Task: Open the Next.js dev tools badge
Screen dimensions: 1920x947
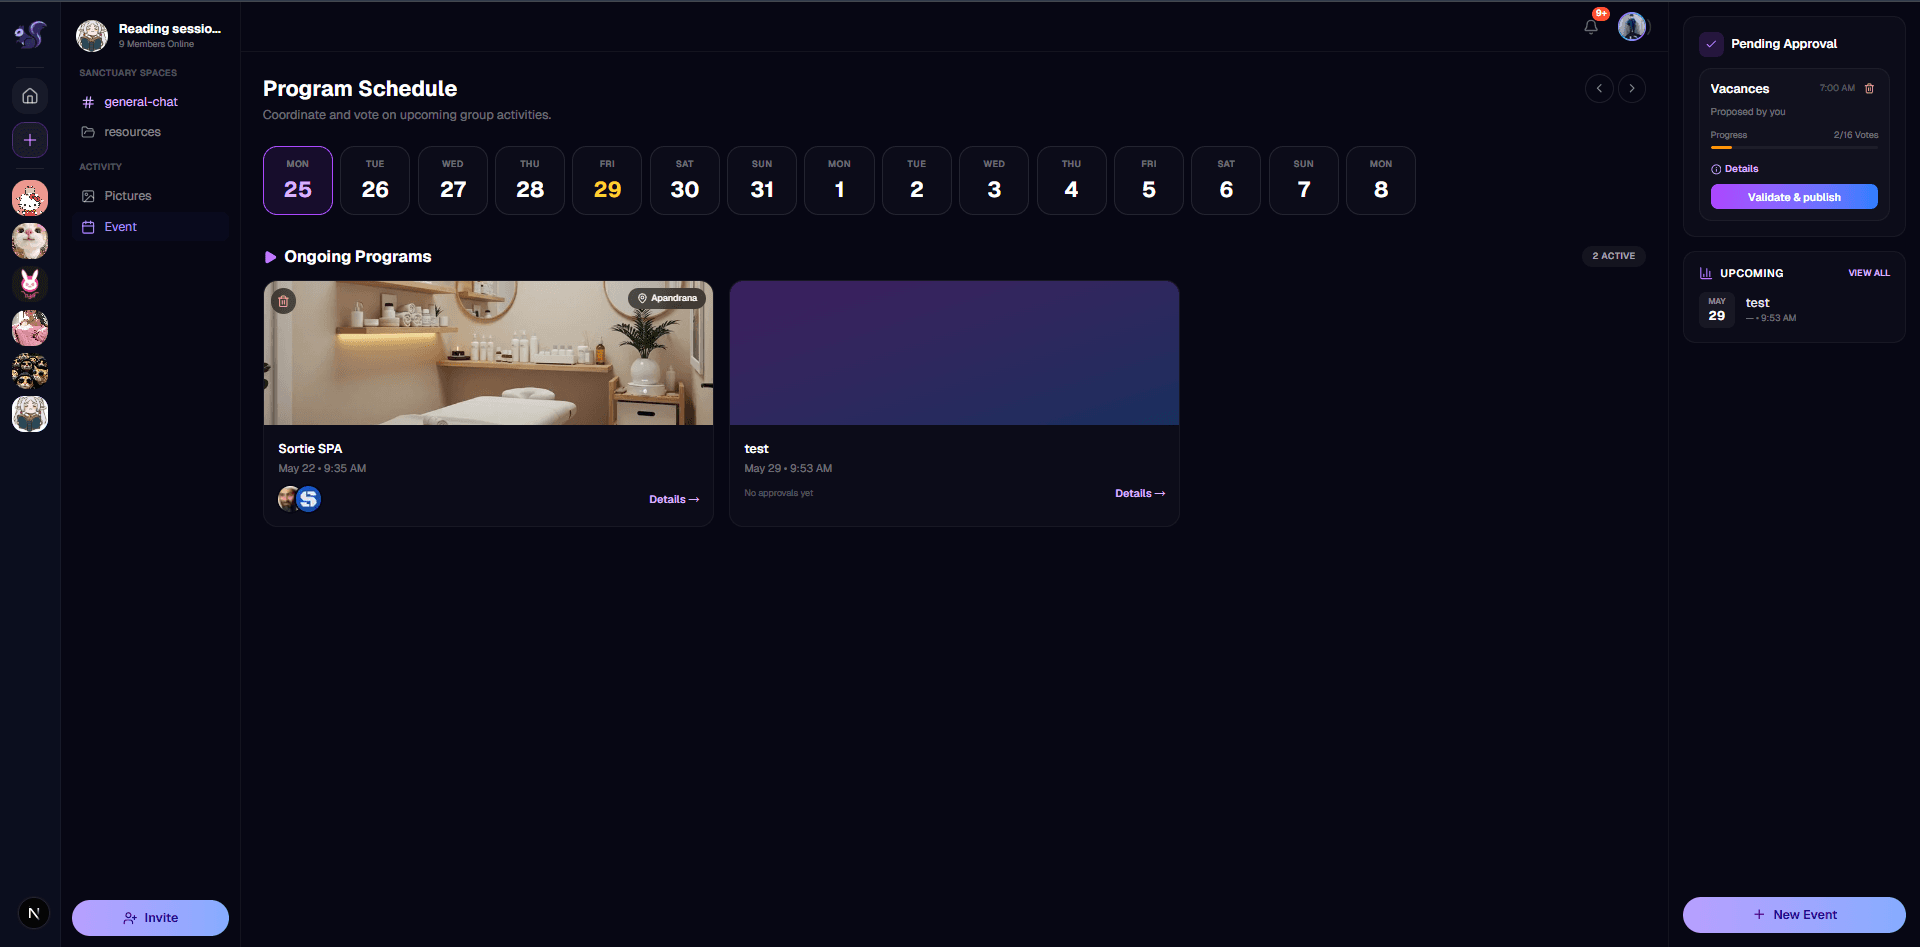Action: pyautogui.click(x=34, y=913)
